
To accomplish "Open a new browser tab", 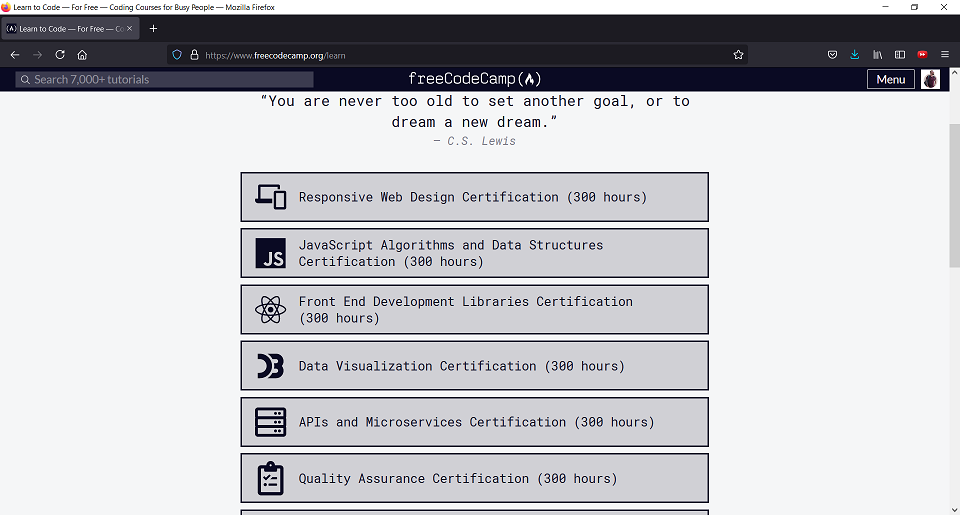I will click(153, 29).
